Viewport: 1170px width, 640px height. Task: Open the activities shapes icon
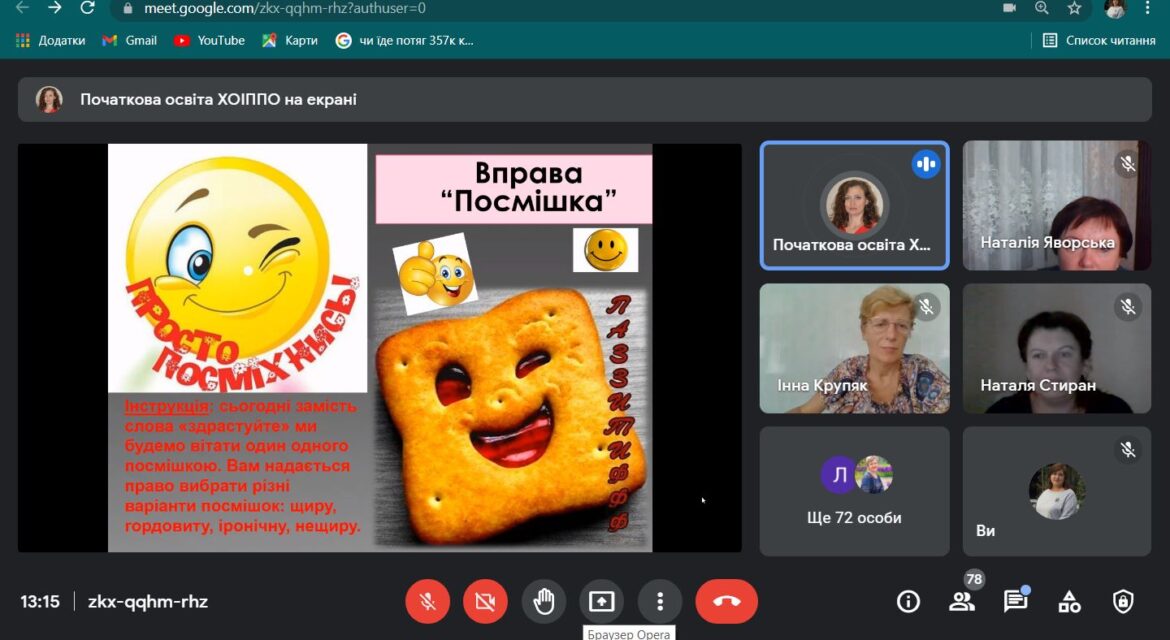point(1069,601)
